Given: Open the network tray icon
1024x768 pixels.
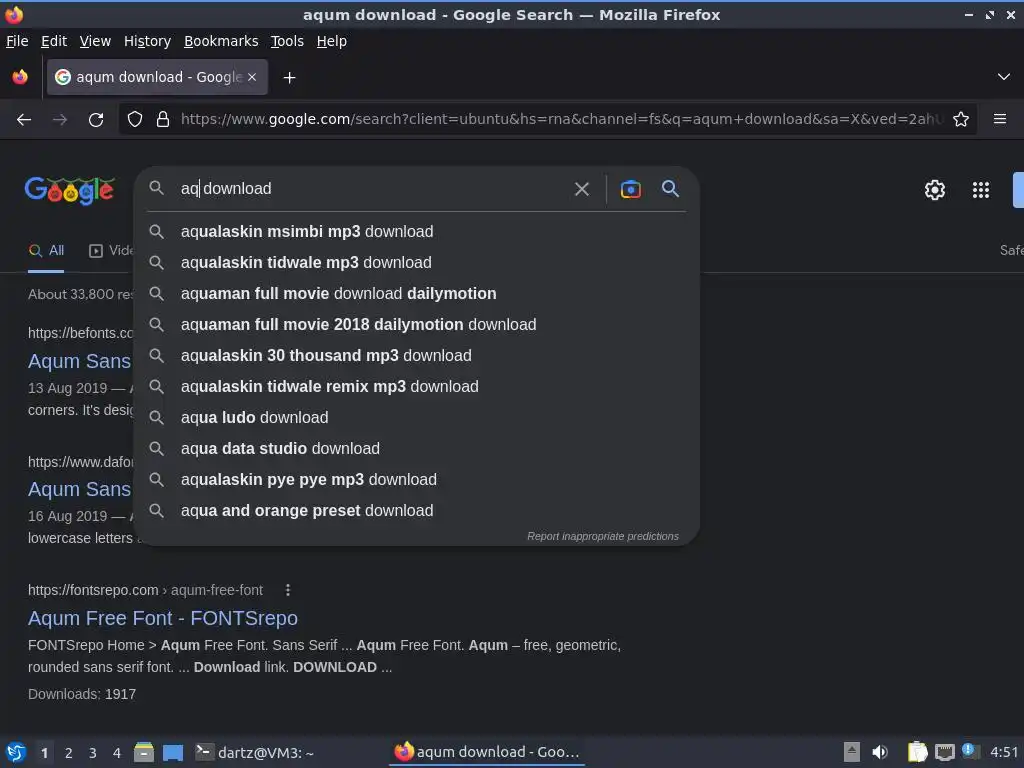Looking at the screenshot, I should pyautogui.click(x=944, y=752).
